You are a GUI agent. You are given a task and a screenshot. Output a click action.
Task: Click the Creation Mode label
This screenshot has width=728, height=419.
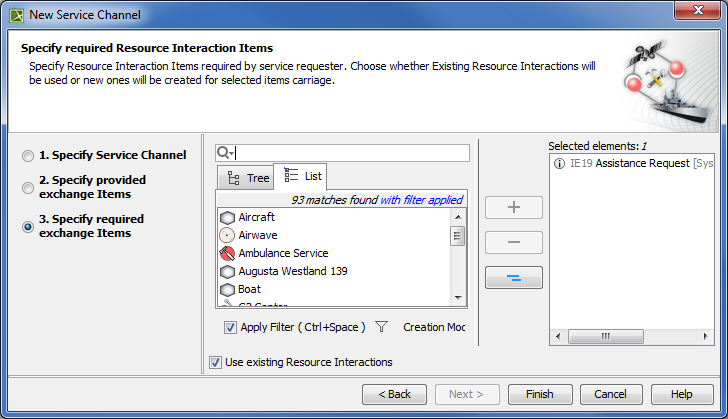434,327
